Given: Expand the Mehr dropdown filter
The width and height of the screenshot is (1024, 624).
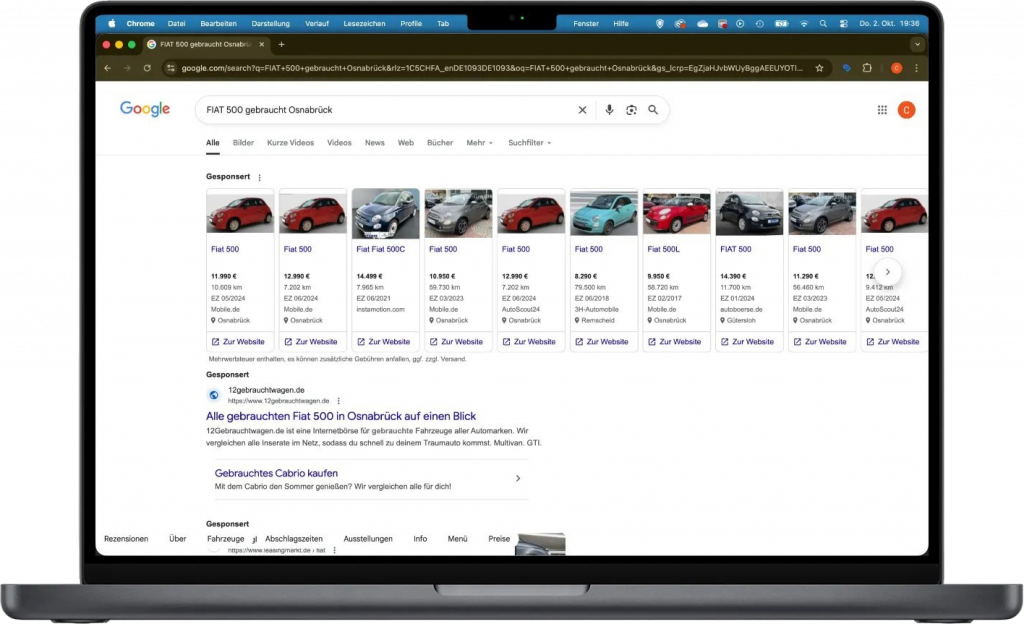Looking at the screenshot, I should point(479,143).
